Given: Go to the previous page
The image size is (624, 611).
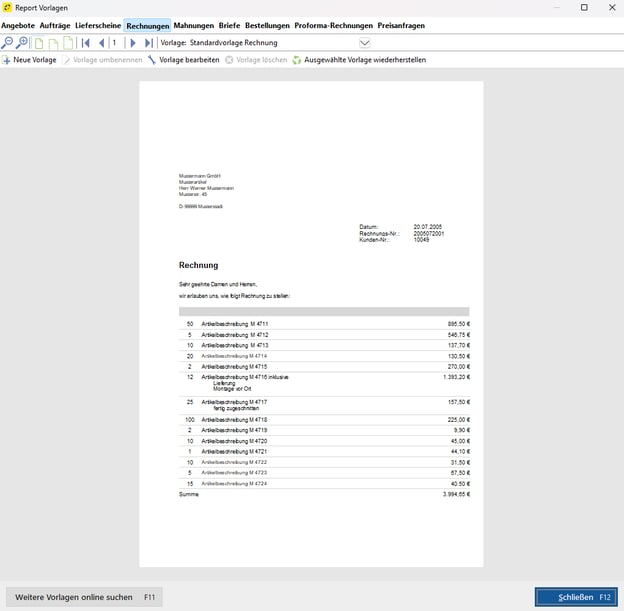Looking at the screenshot, I should (x=101, y=43).
